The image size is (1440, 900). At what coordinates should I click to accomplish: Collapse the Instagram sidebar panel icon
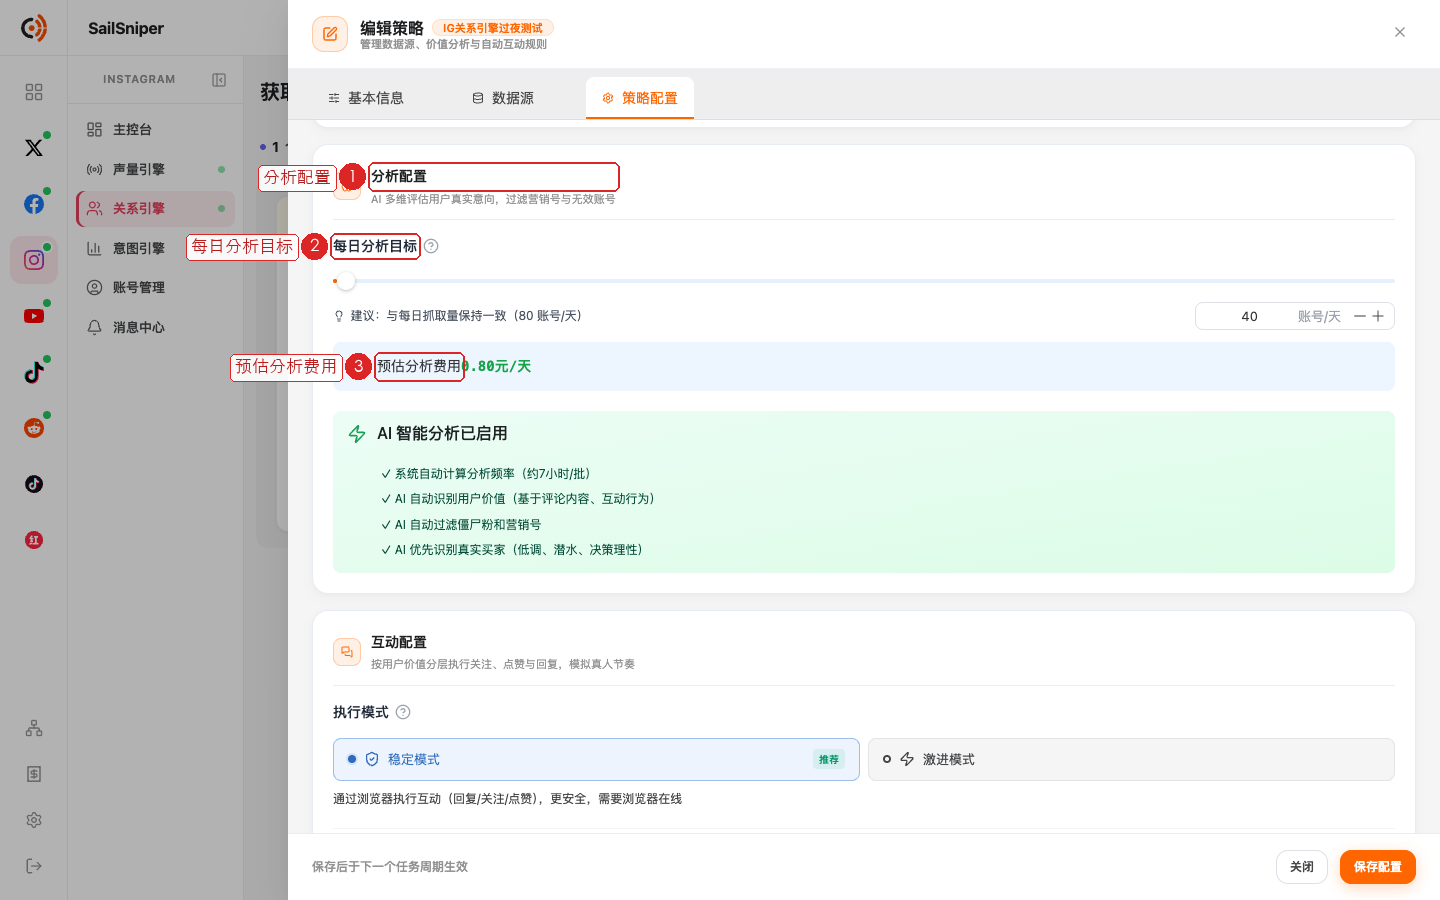point(219,80)
